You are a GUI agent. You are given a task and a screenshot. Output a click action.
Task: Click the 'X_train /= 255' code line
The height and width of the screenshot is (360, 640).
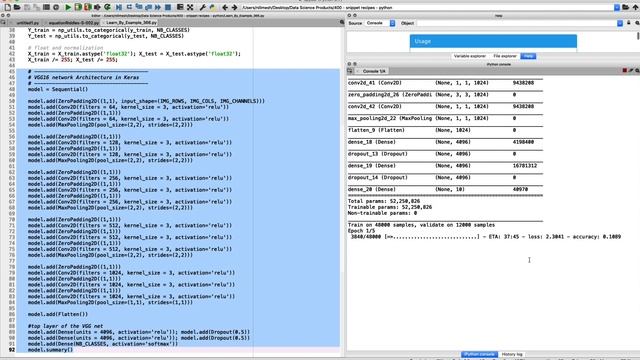click(73, 60)
